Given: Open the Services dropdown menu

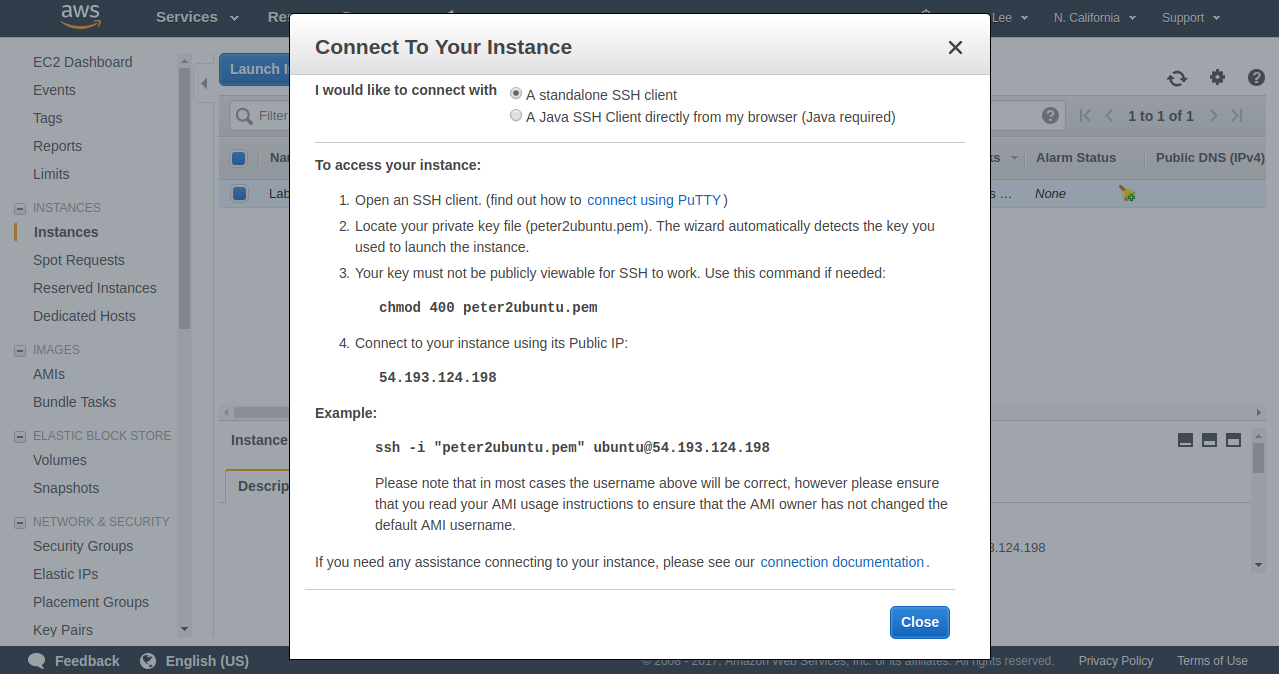Looking at the screenshot, I should tap(197, 17).
